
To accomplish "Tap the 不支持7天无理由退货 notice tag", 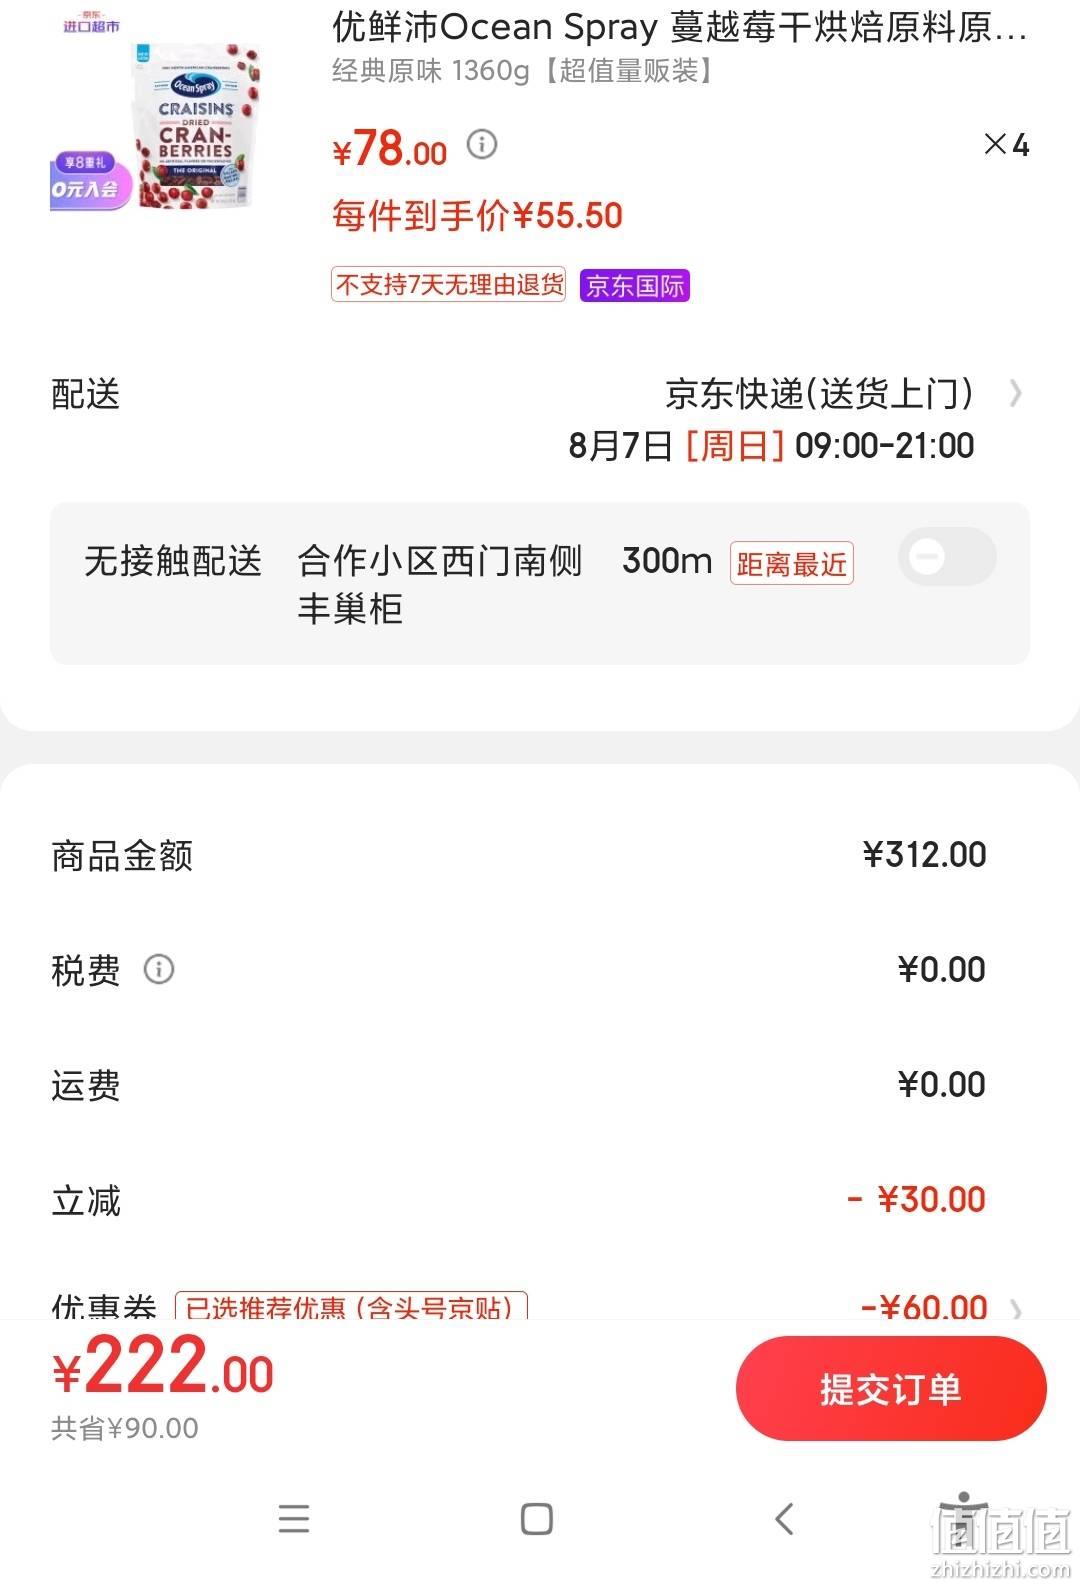I will 448,285.
